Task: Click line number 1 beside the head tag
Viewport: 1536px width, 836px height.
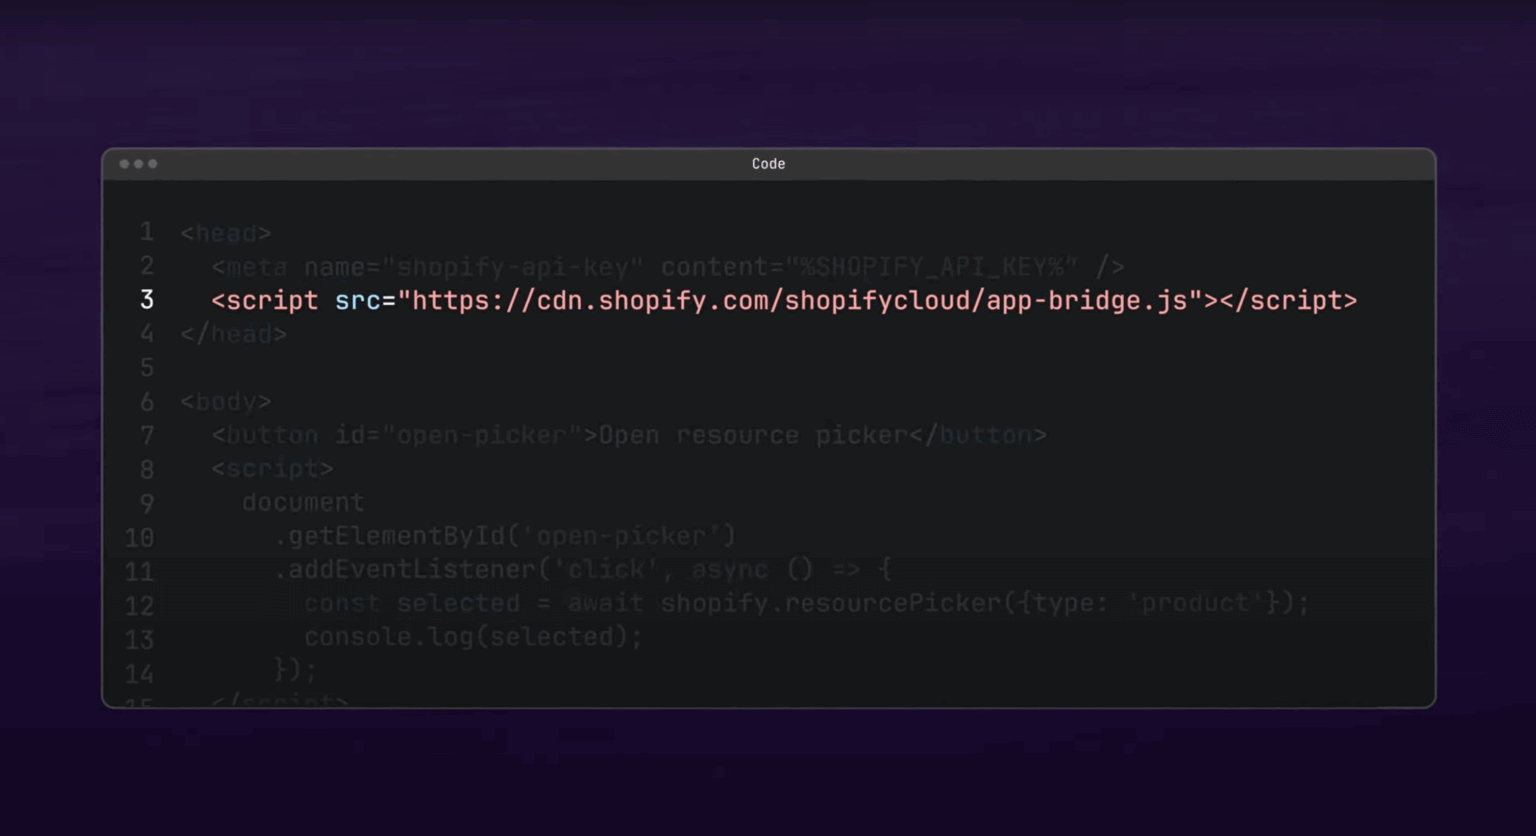Action: pos(146,232)
